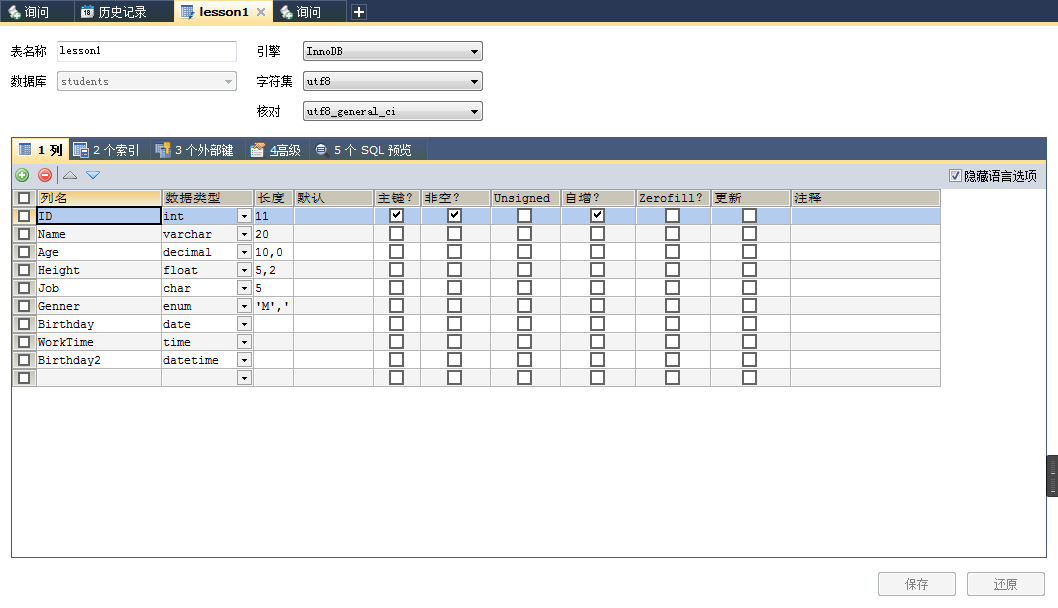The image size is (1058, 608).
Task: Click the 表名称 input field
Action: pos(146,51)
